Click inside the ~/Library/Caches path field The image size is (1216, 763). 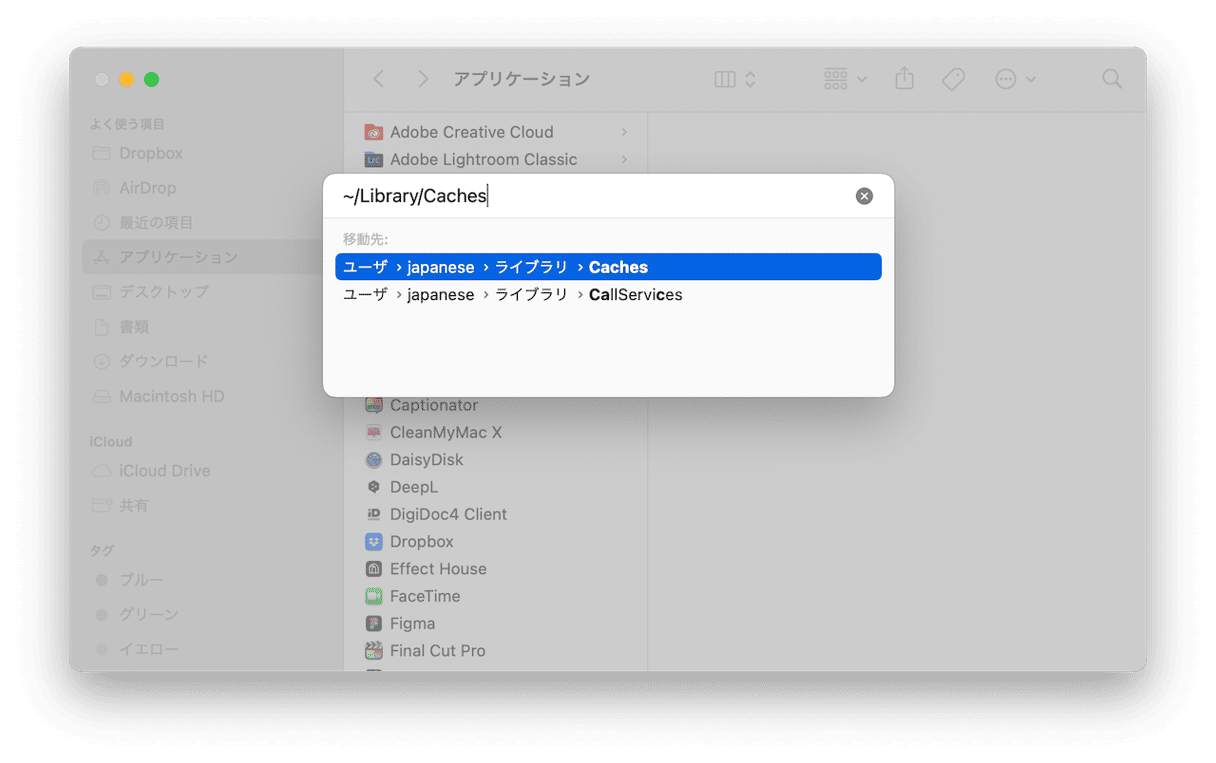pyautogui.click(x=590, y=196)
